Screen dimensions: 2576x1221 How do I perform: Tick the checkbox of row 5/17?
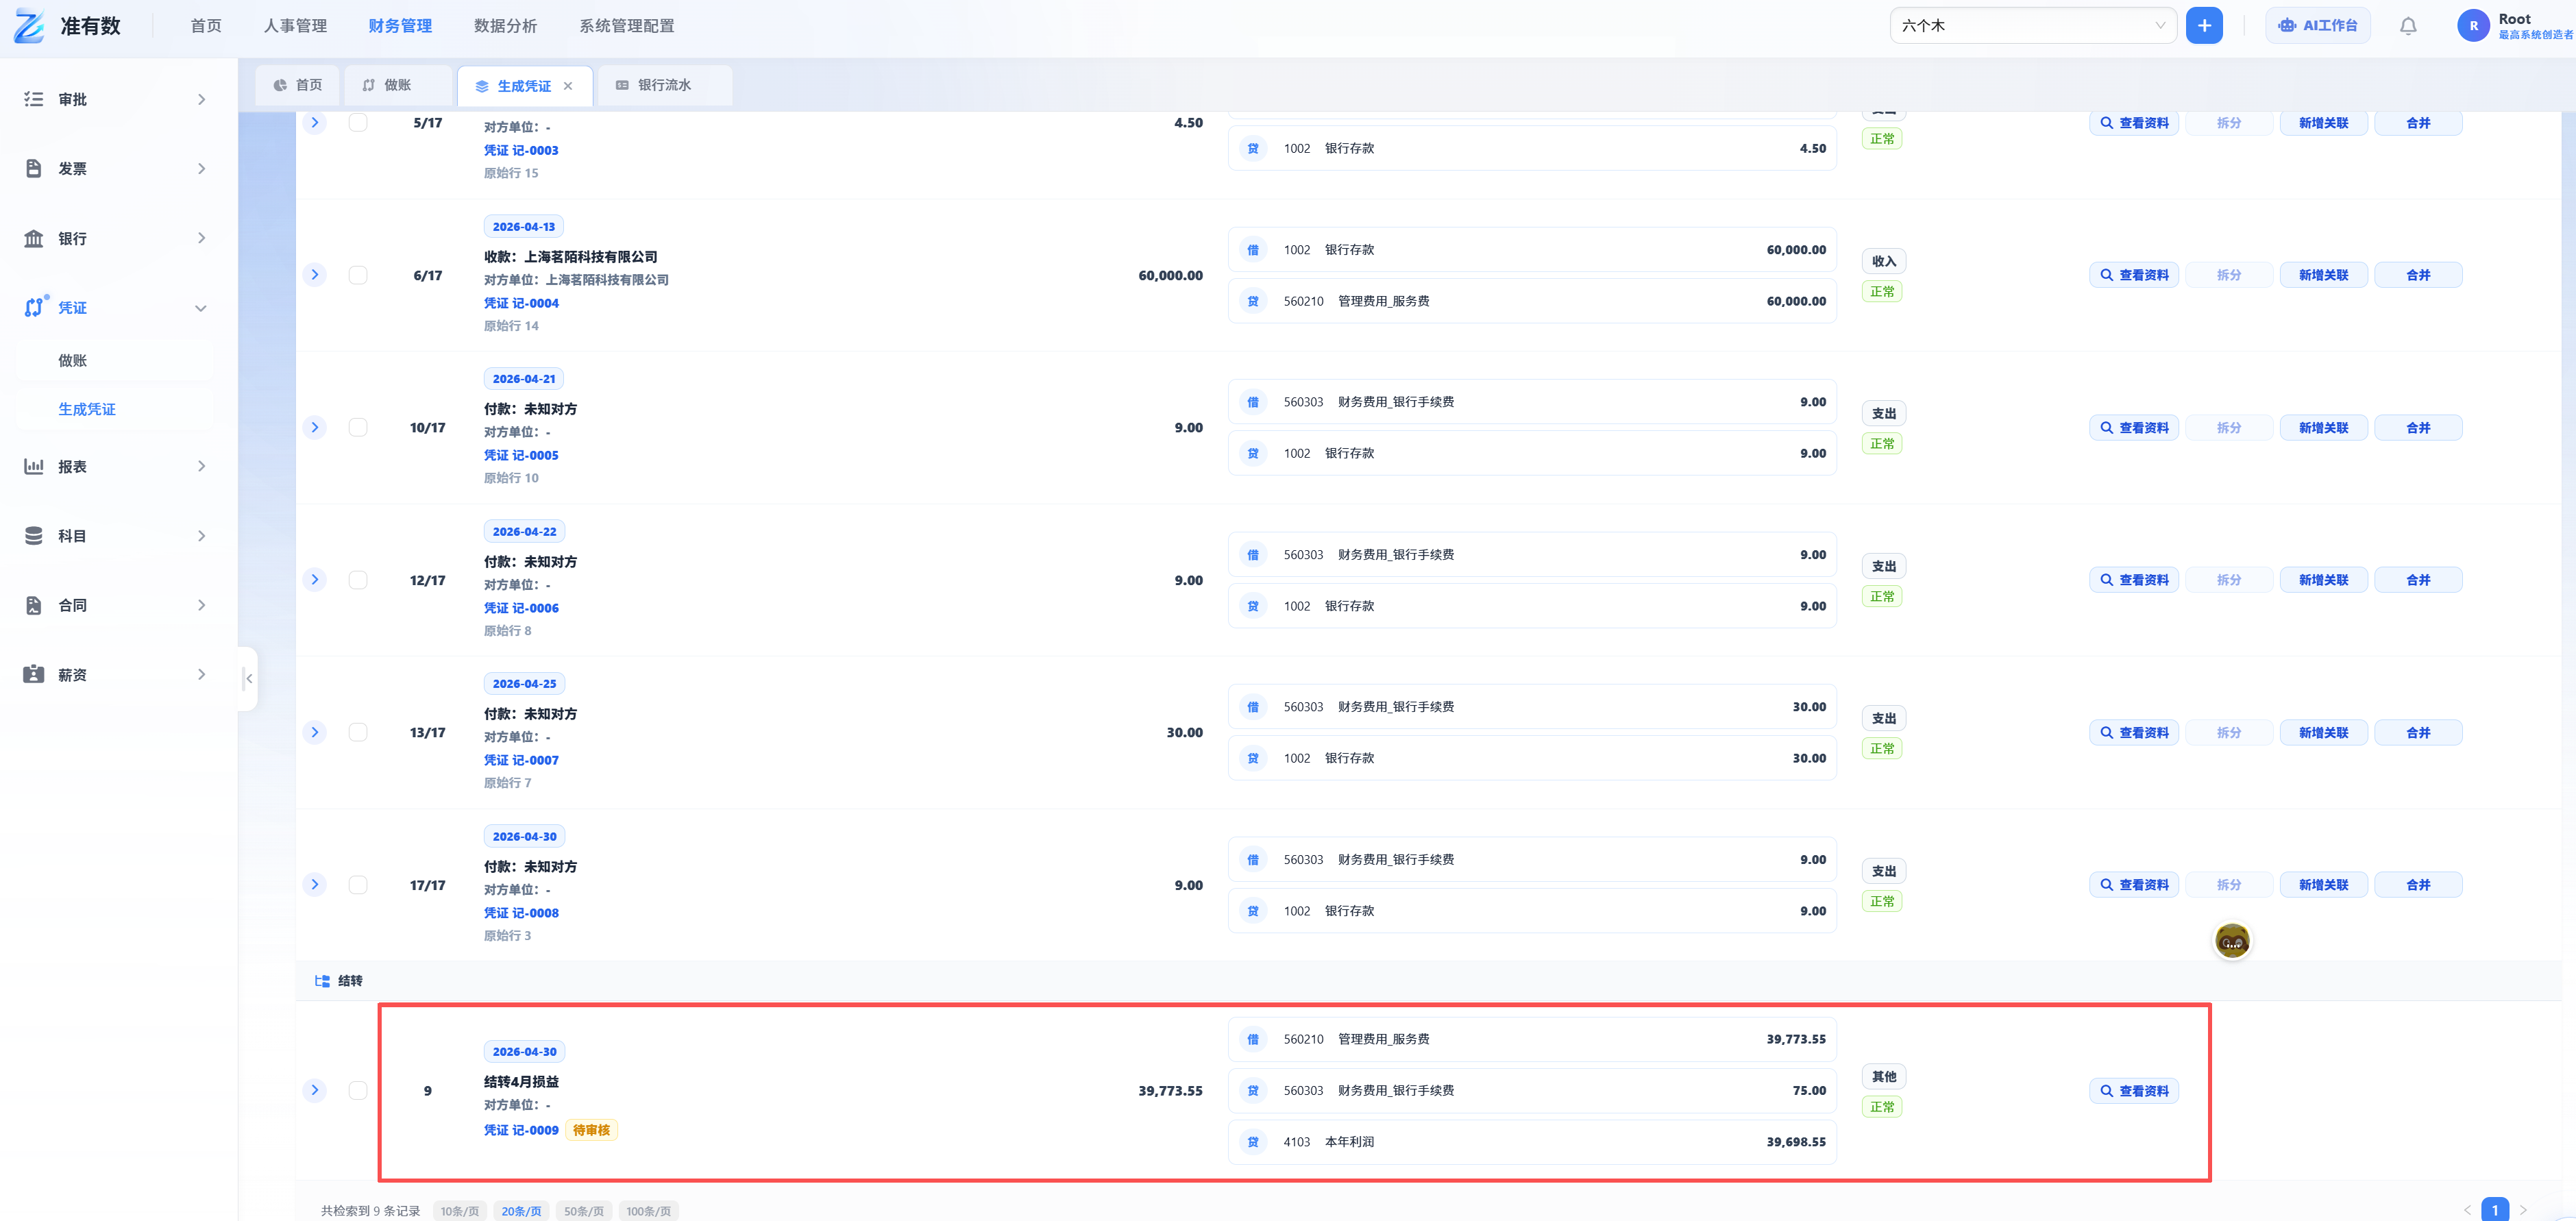click(358, 123)
